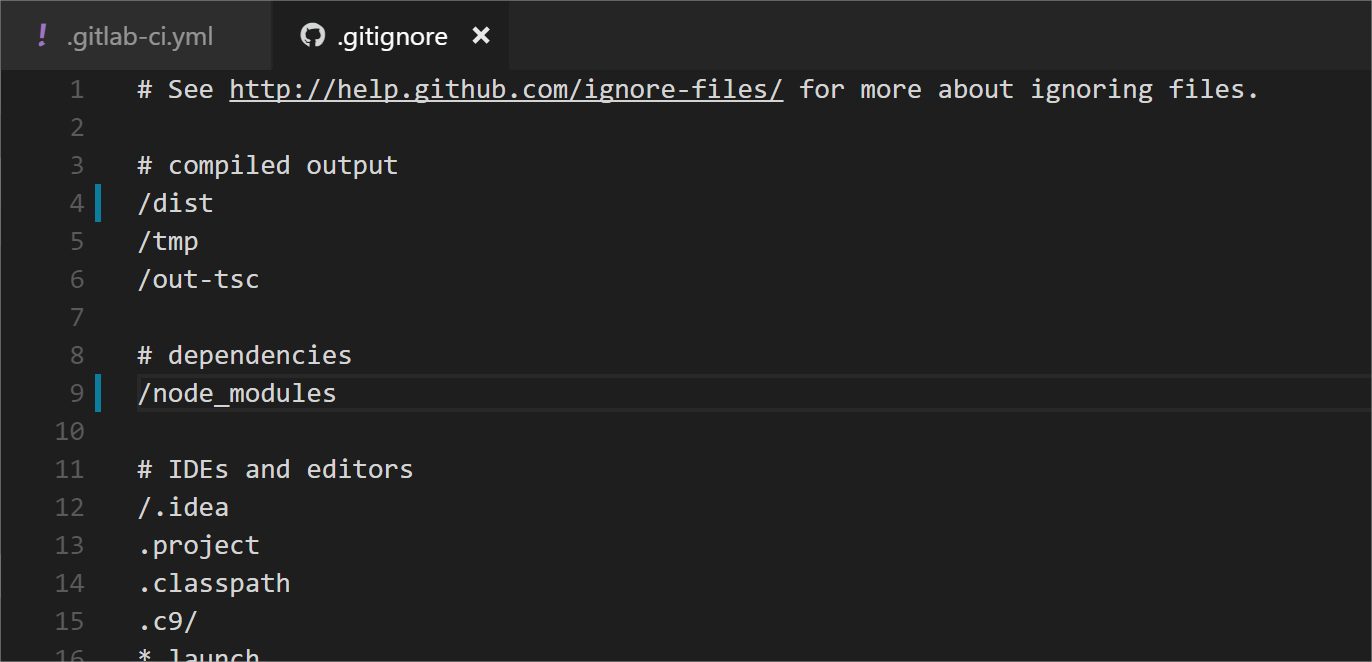The width and height of the screenshot is (1372, 662).
Task: Click the modified marker beside line 4
Action: [98, 203]
